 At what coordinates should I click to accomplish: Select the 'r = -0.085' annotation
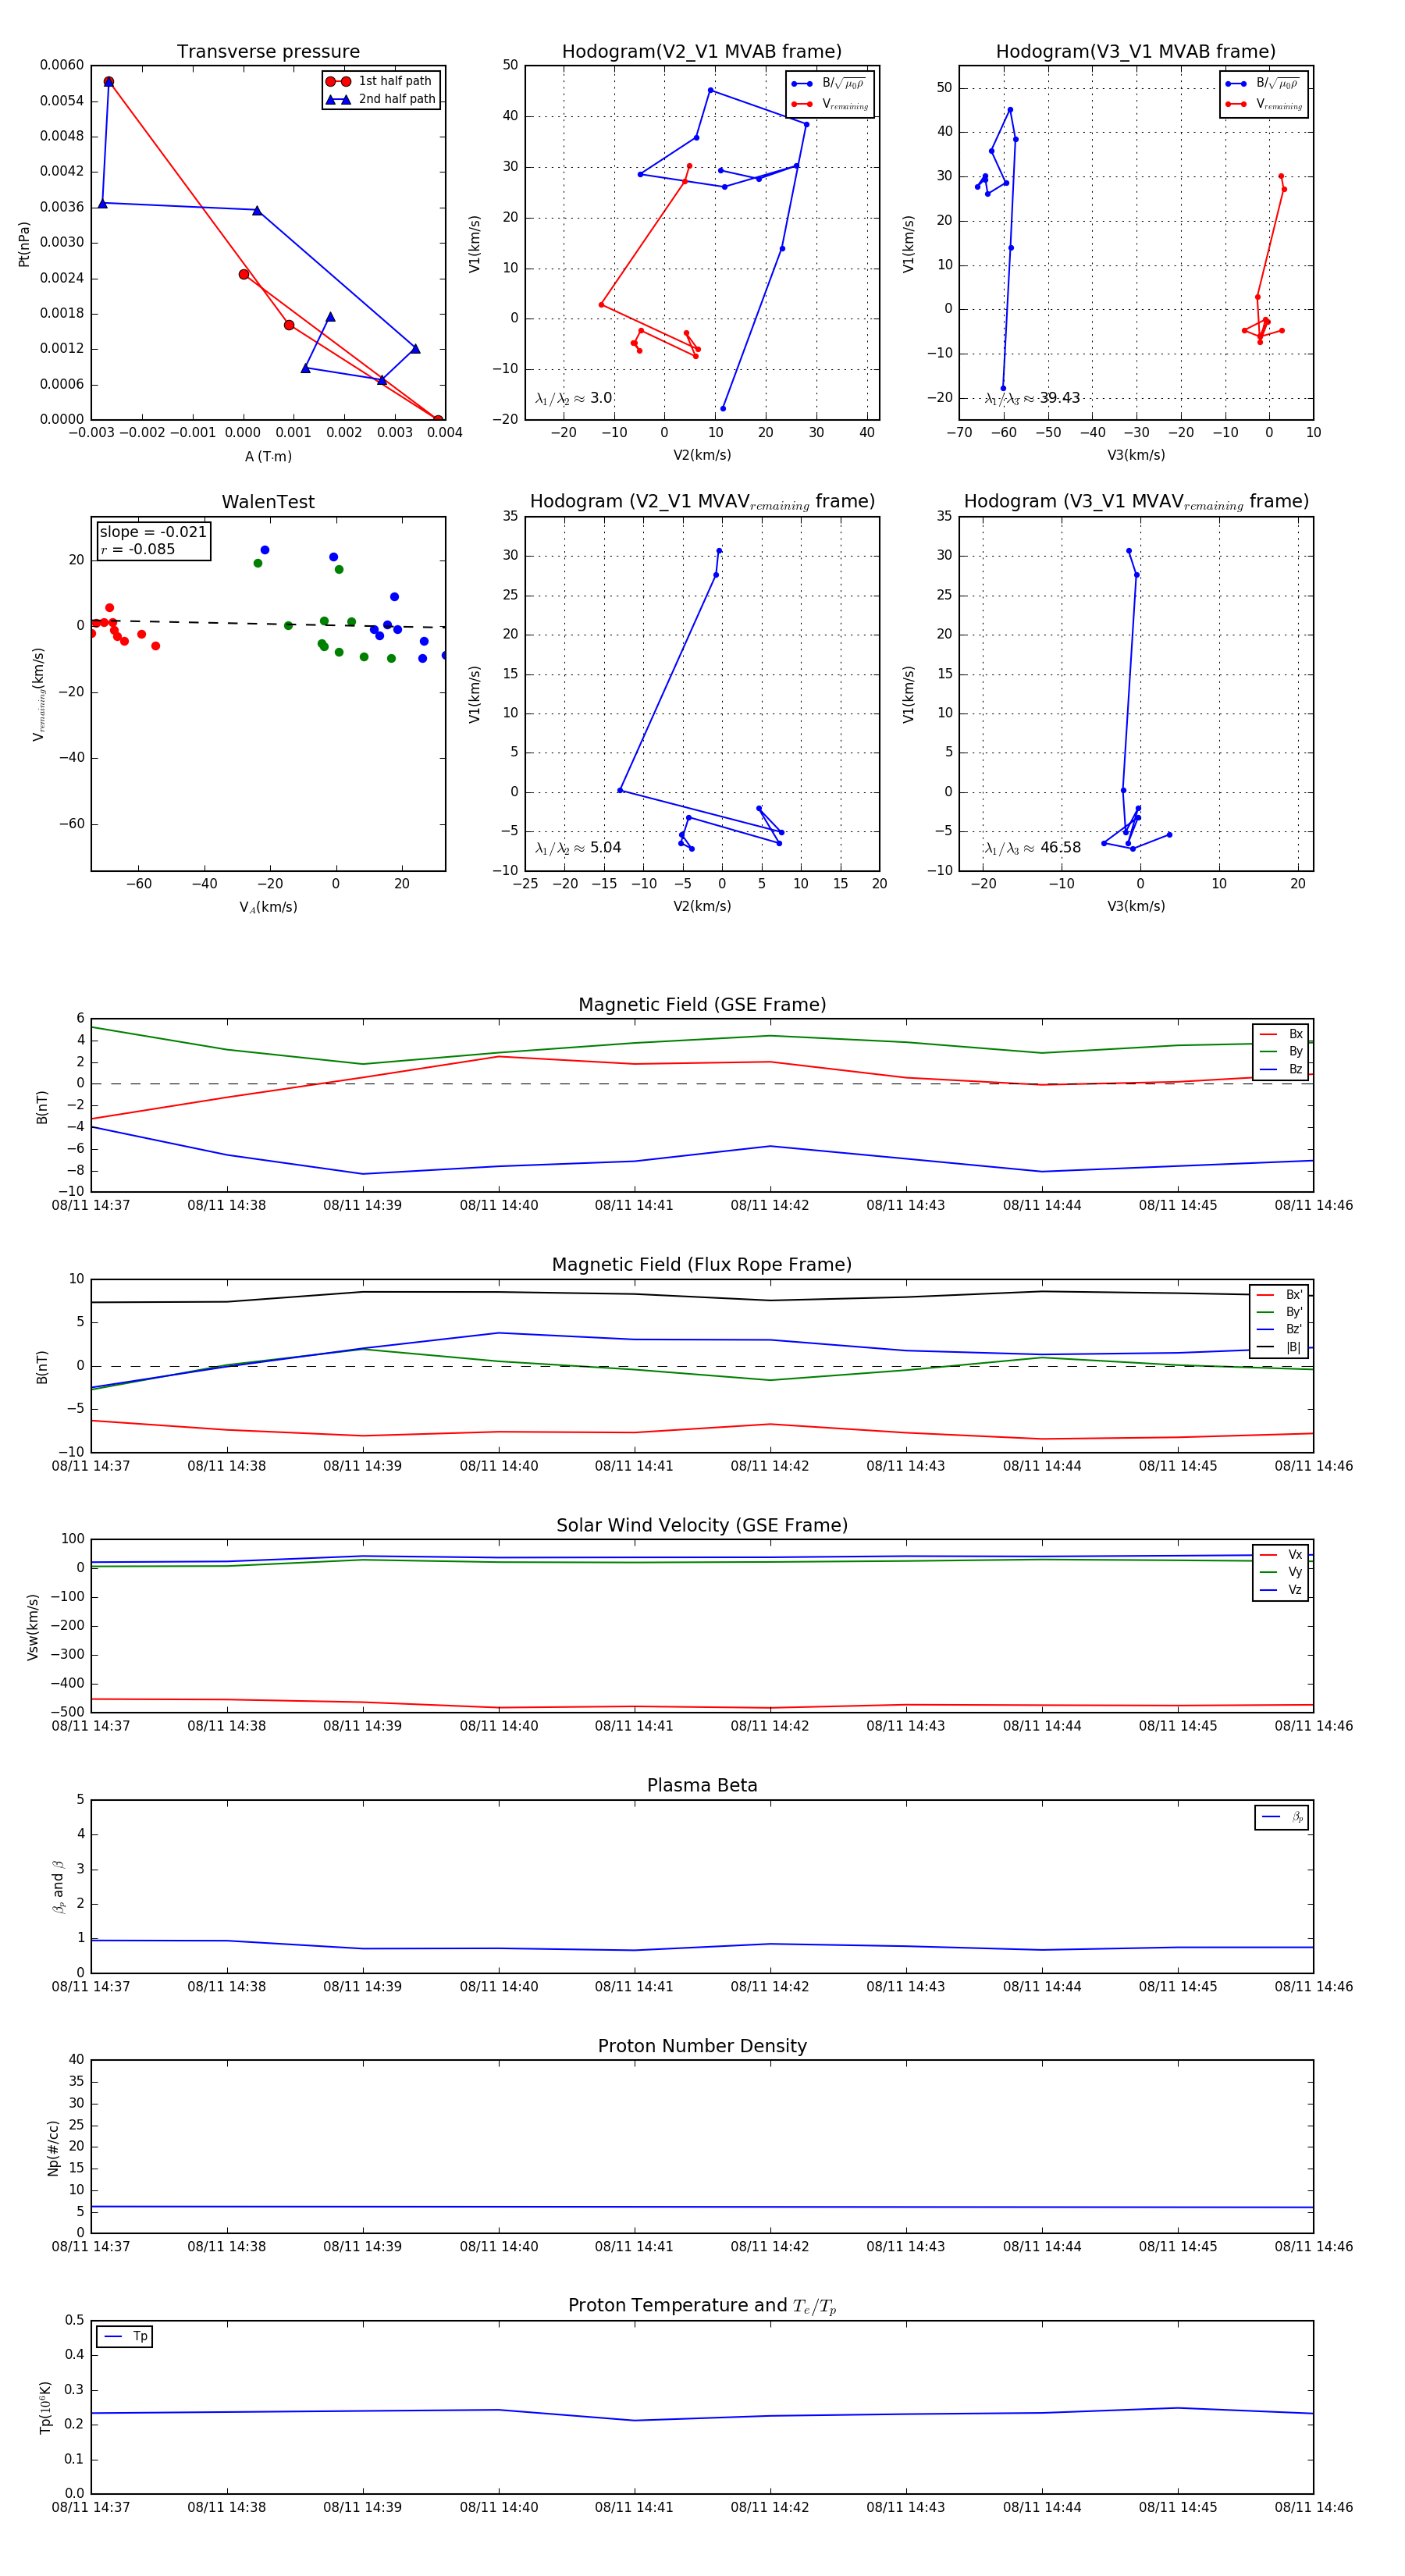pos(137,549)
